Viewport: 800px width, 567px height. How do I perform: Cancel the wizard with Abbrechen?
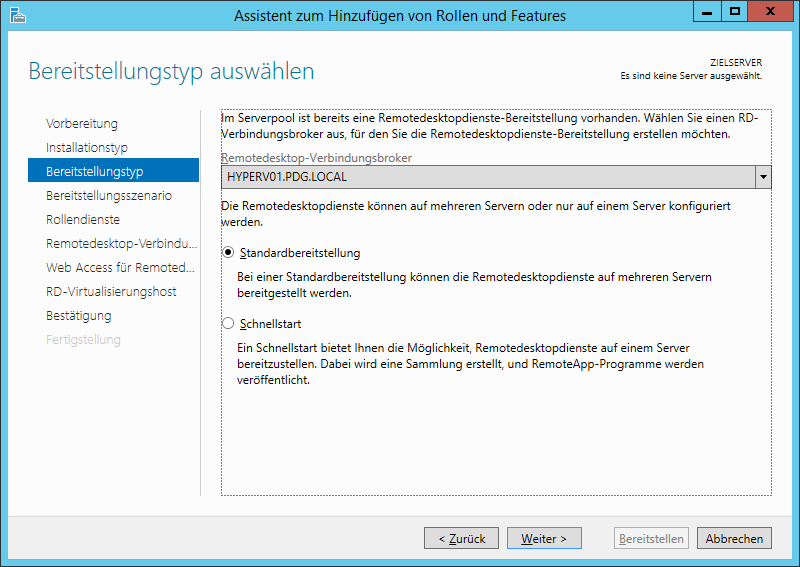click(734, 538)
